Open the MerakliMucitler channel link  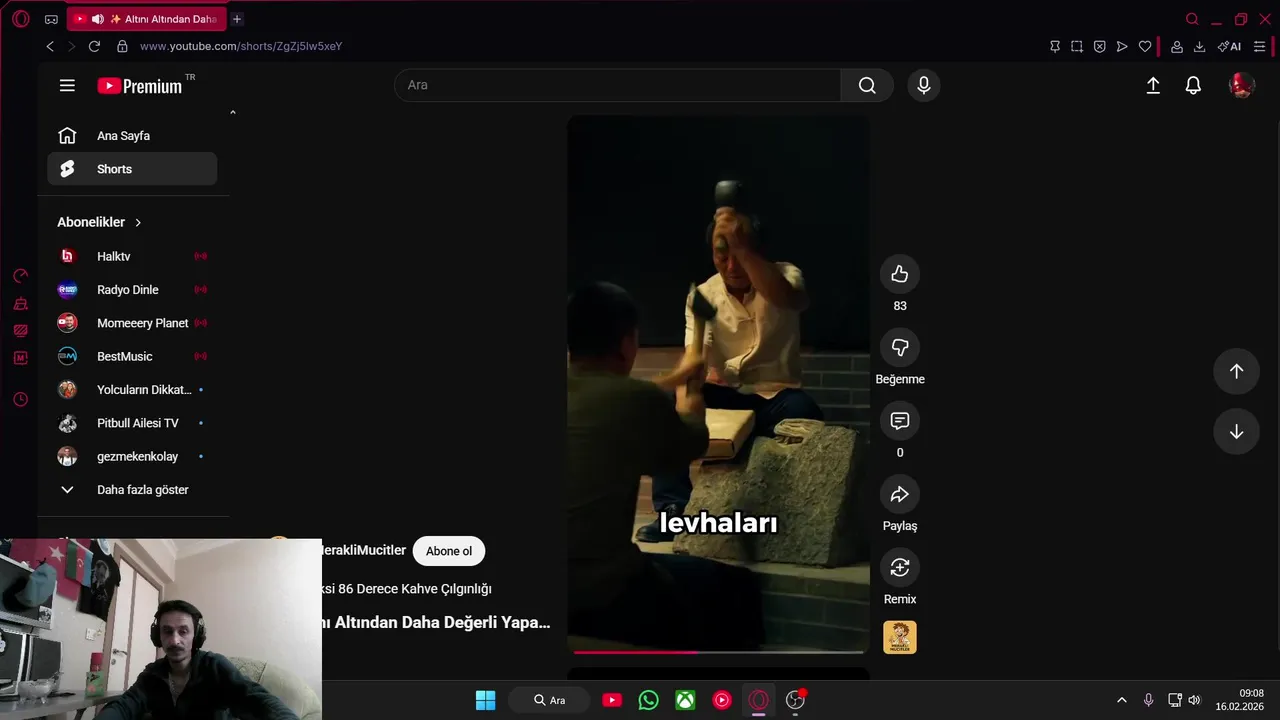(x=363, y=550)
